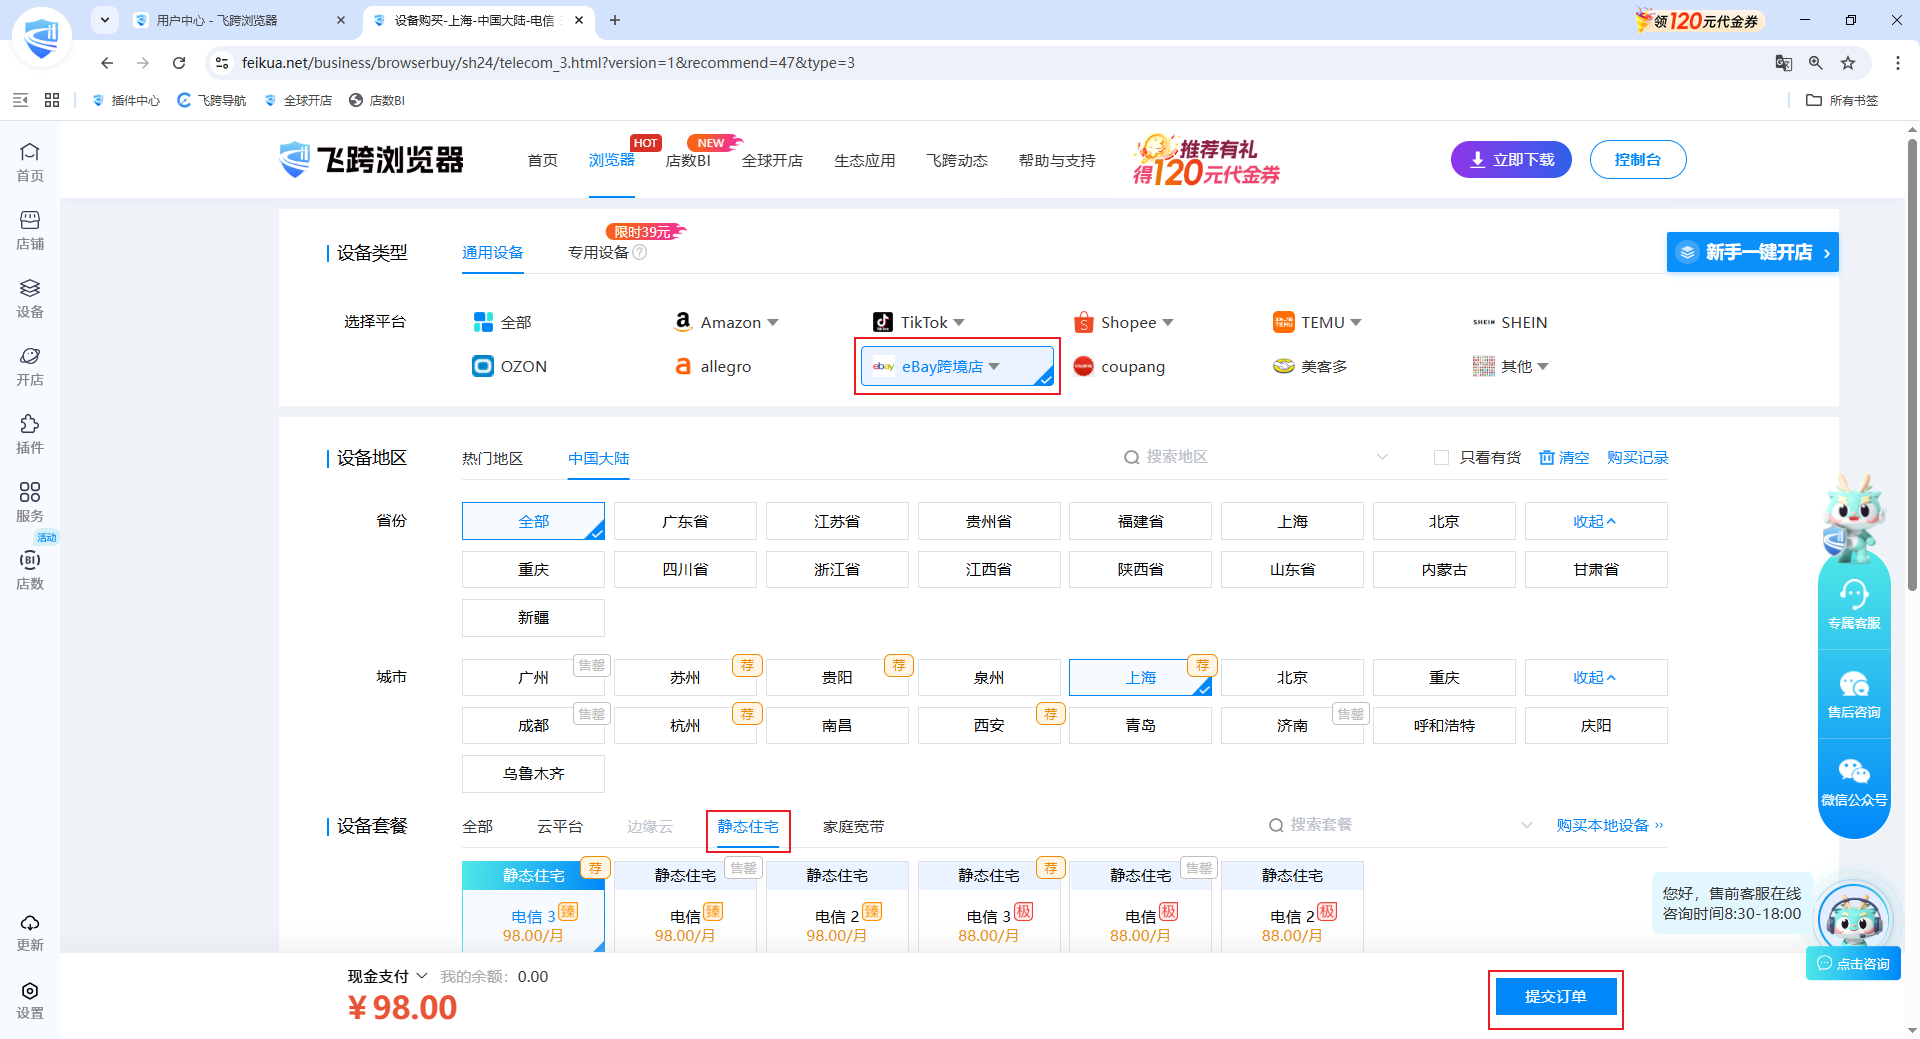Open the 插件 (plugins) sidebar icon
The image size is (1920, 1039).
coord(30,434)
